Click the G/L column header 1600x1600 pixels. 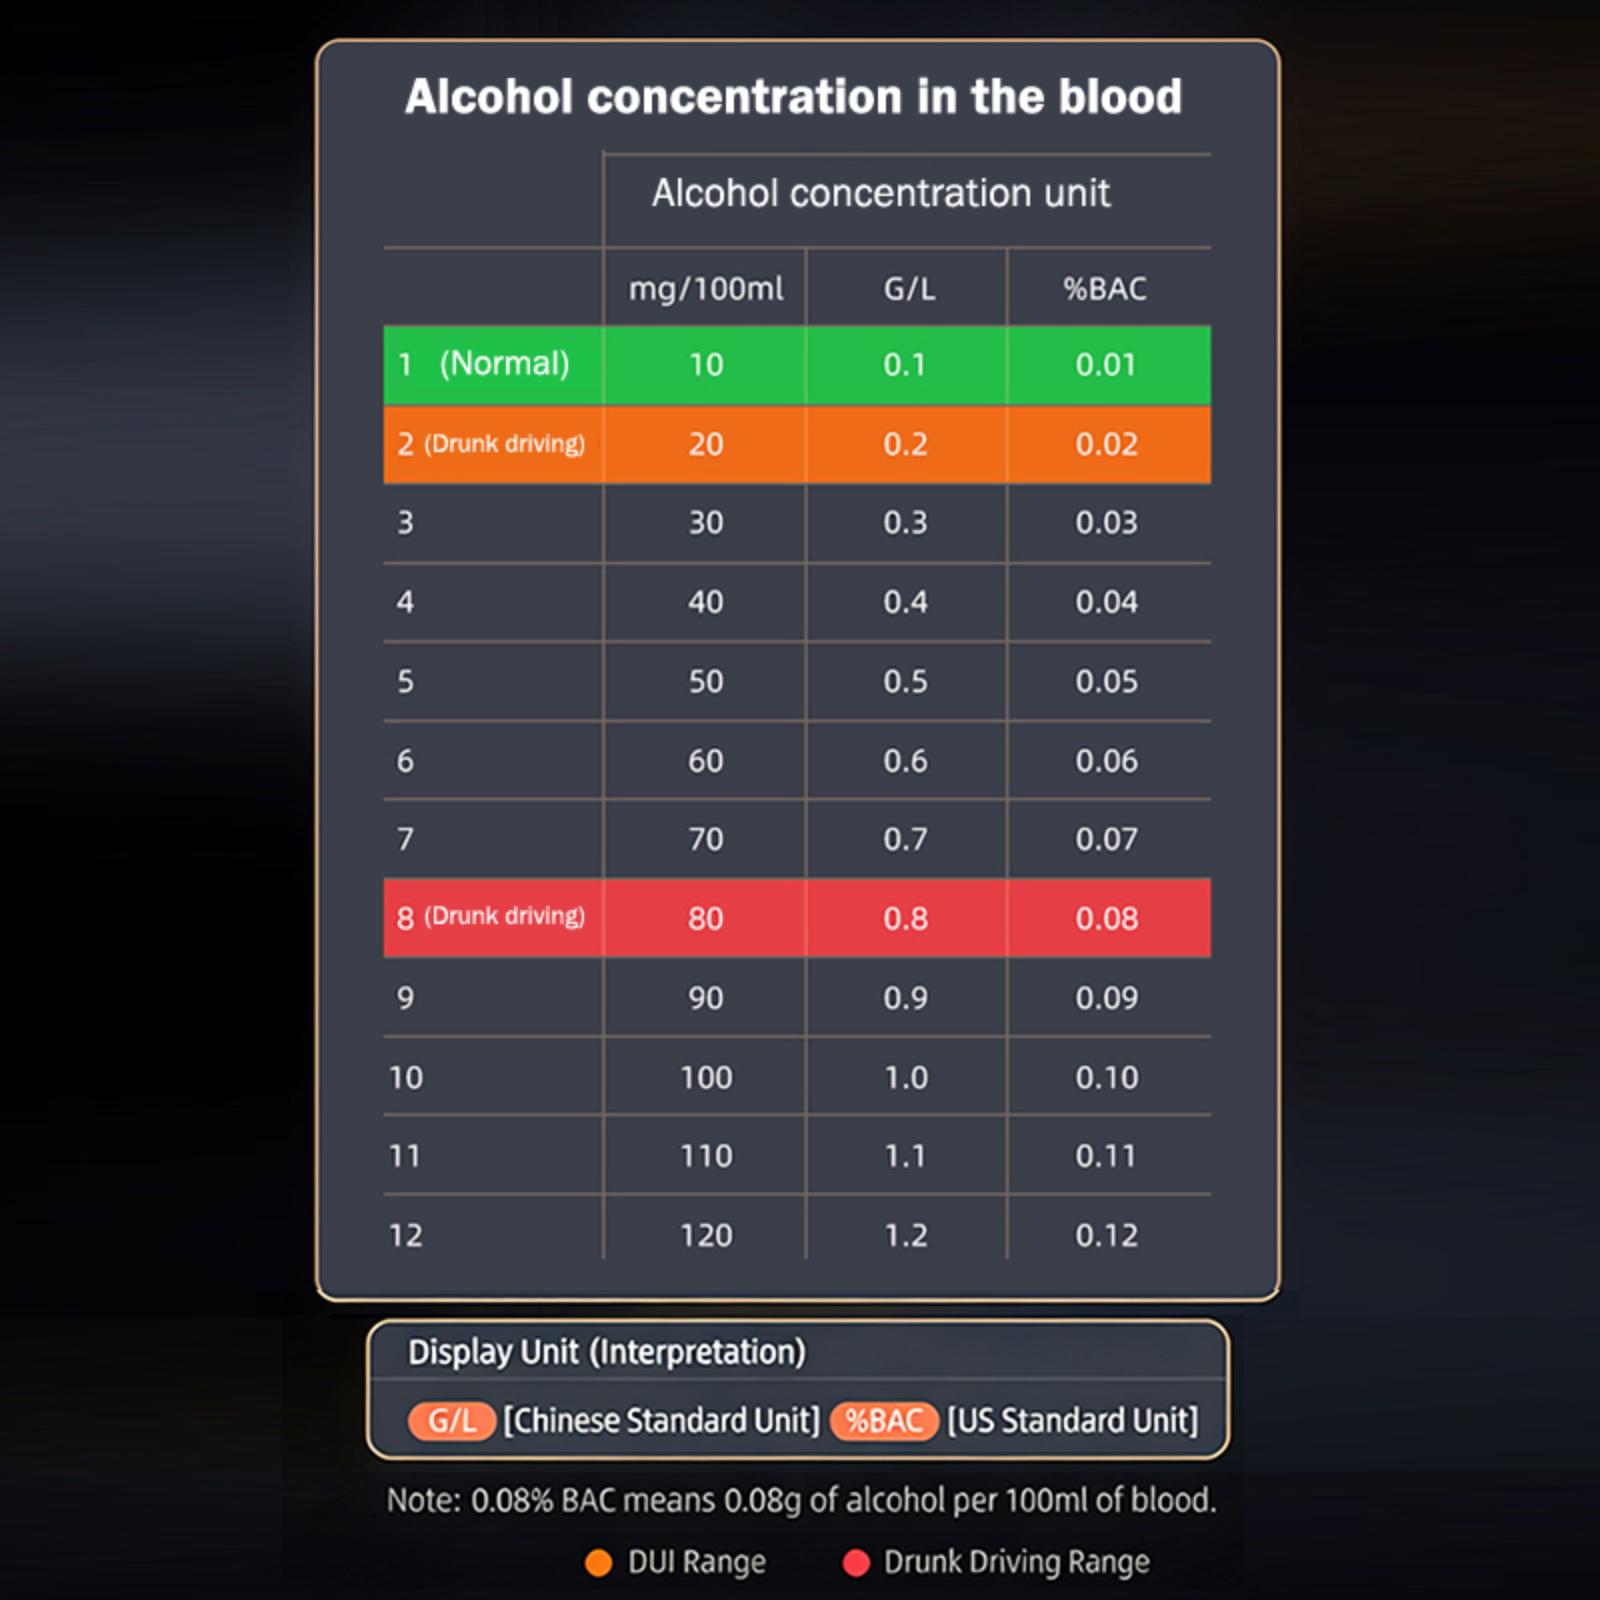pos(908,289)
